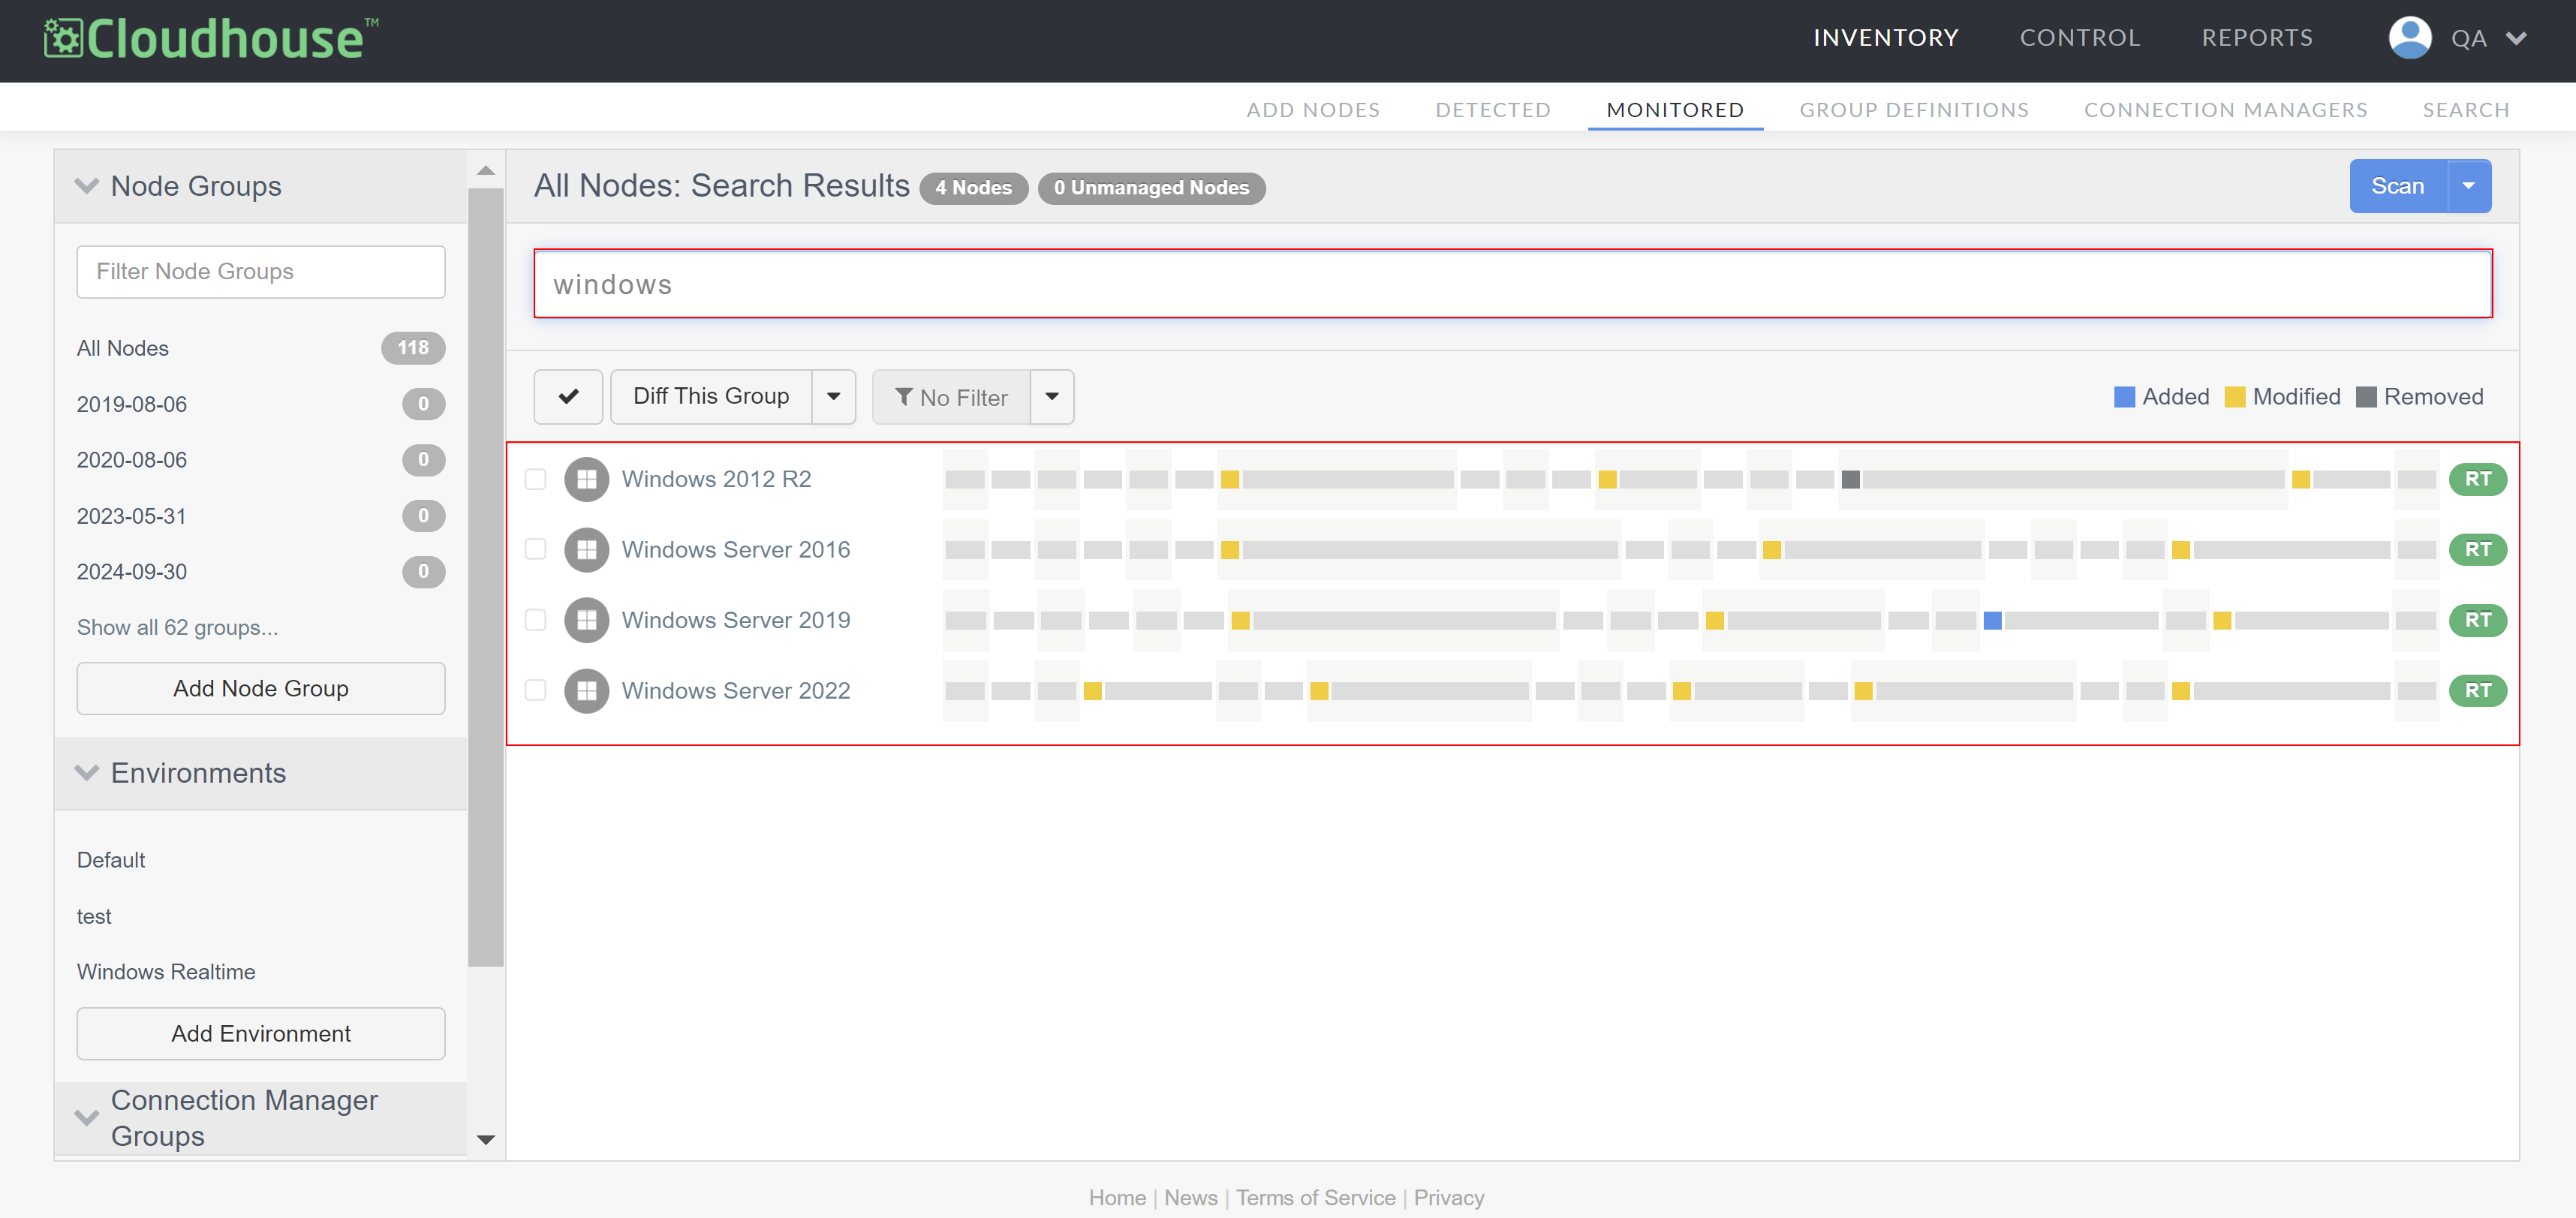2576x1218 pixels.
Task: Click the 0 Unmanaged Nodes badge
Action: click(x=1151, y=188)
